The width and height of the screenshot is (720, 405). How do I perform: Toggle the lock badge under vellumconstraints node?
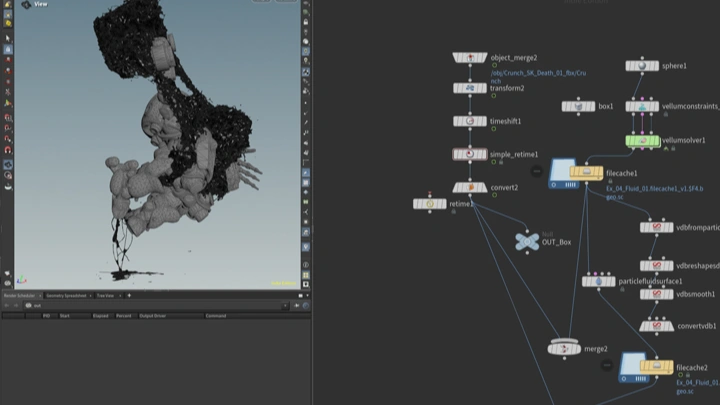(665, 114)
